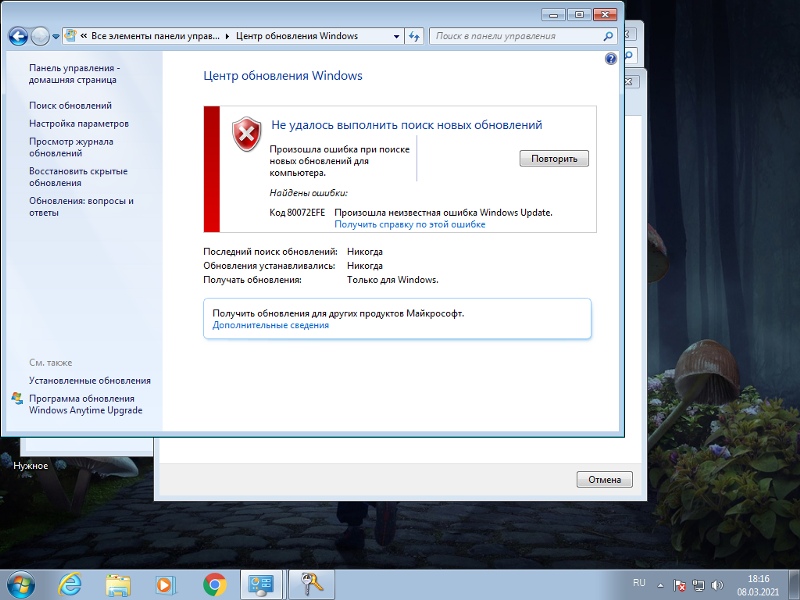This screenshot has width=800, height=600.
Task: Click 'Поиск обновлений' in the sidebar
Action: 70,106
